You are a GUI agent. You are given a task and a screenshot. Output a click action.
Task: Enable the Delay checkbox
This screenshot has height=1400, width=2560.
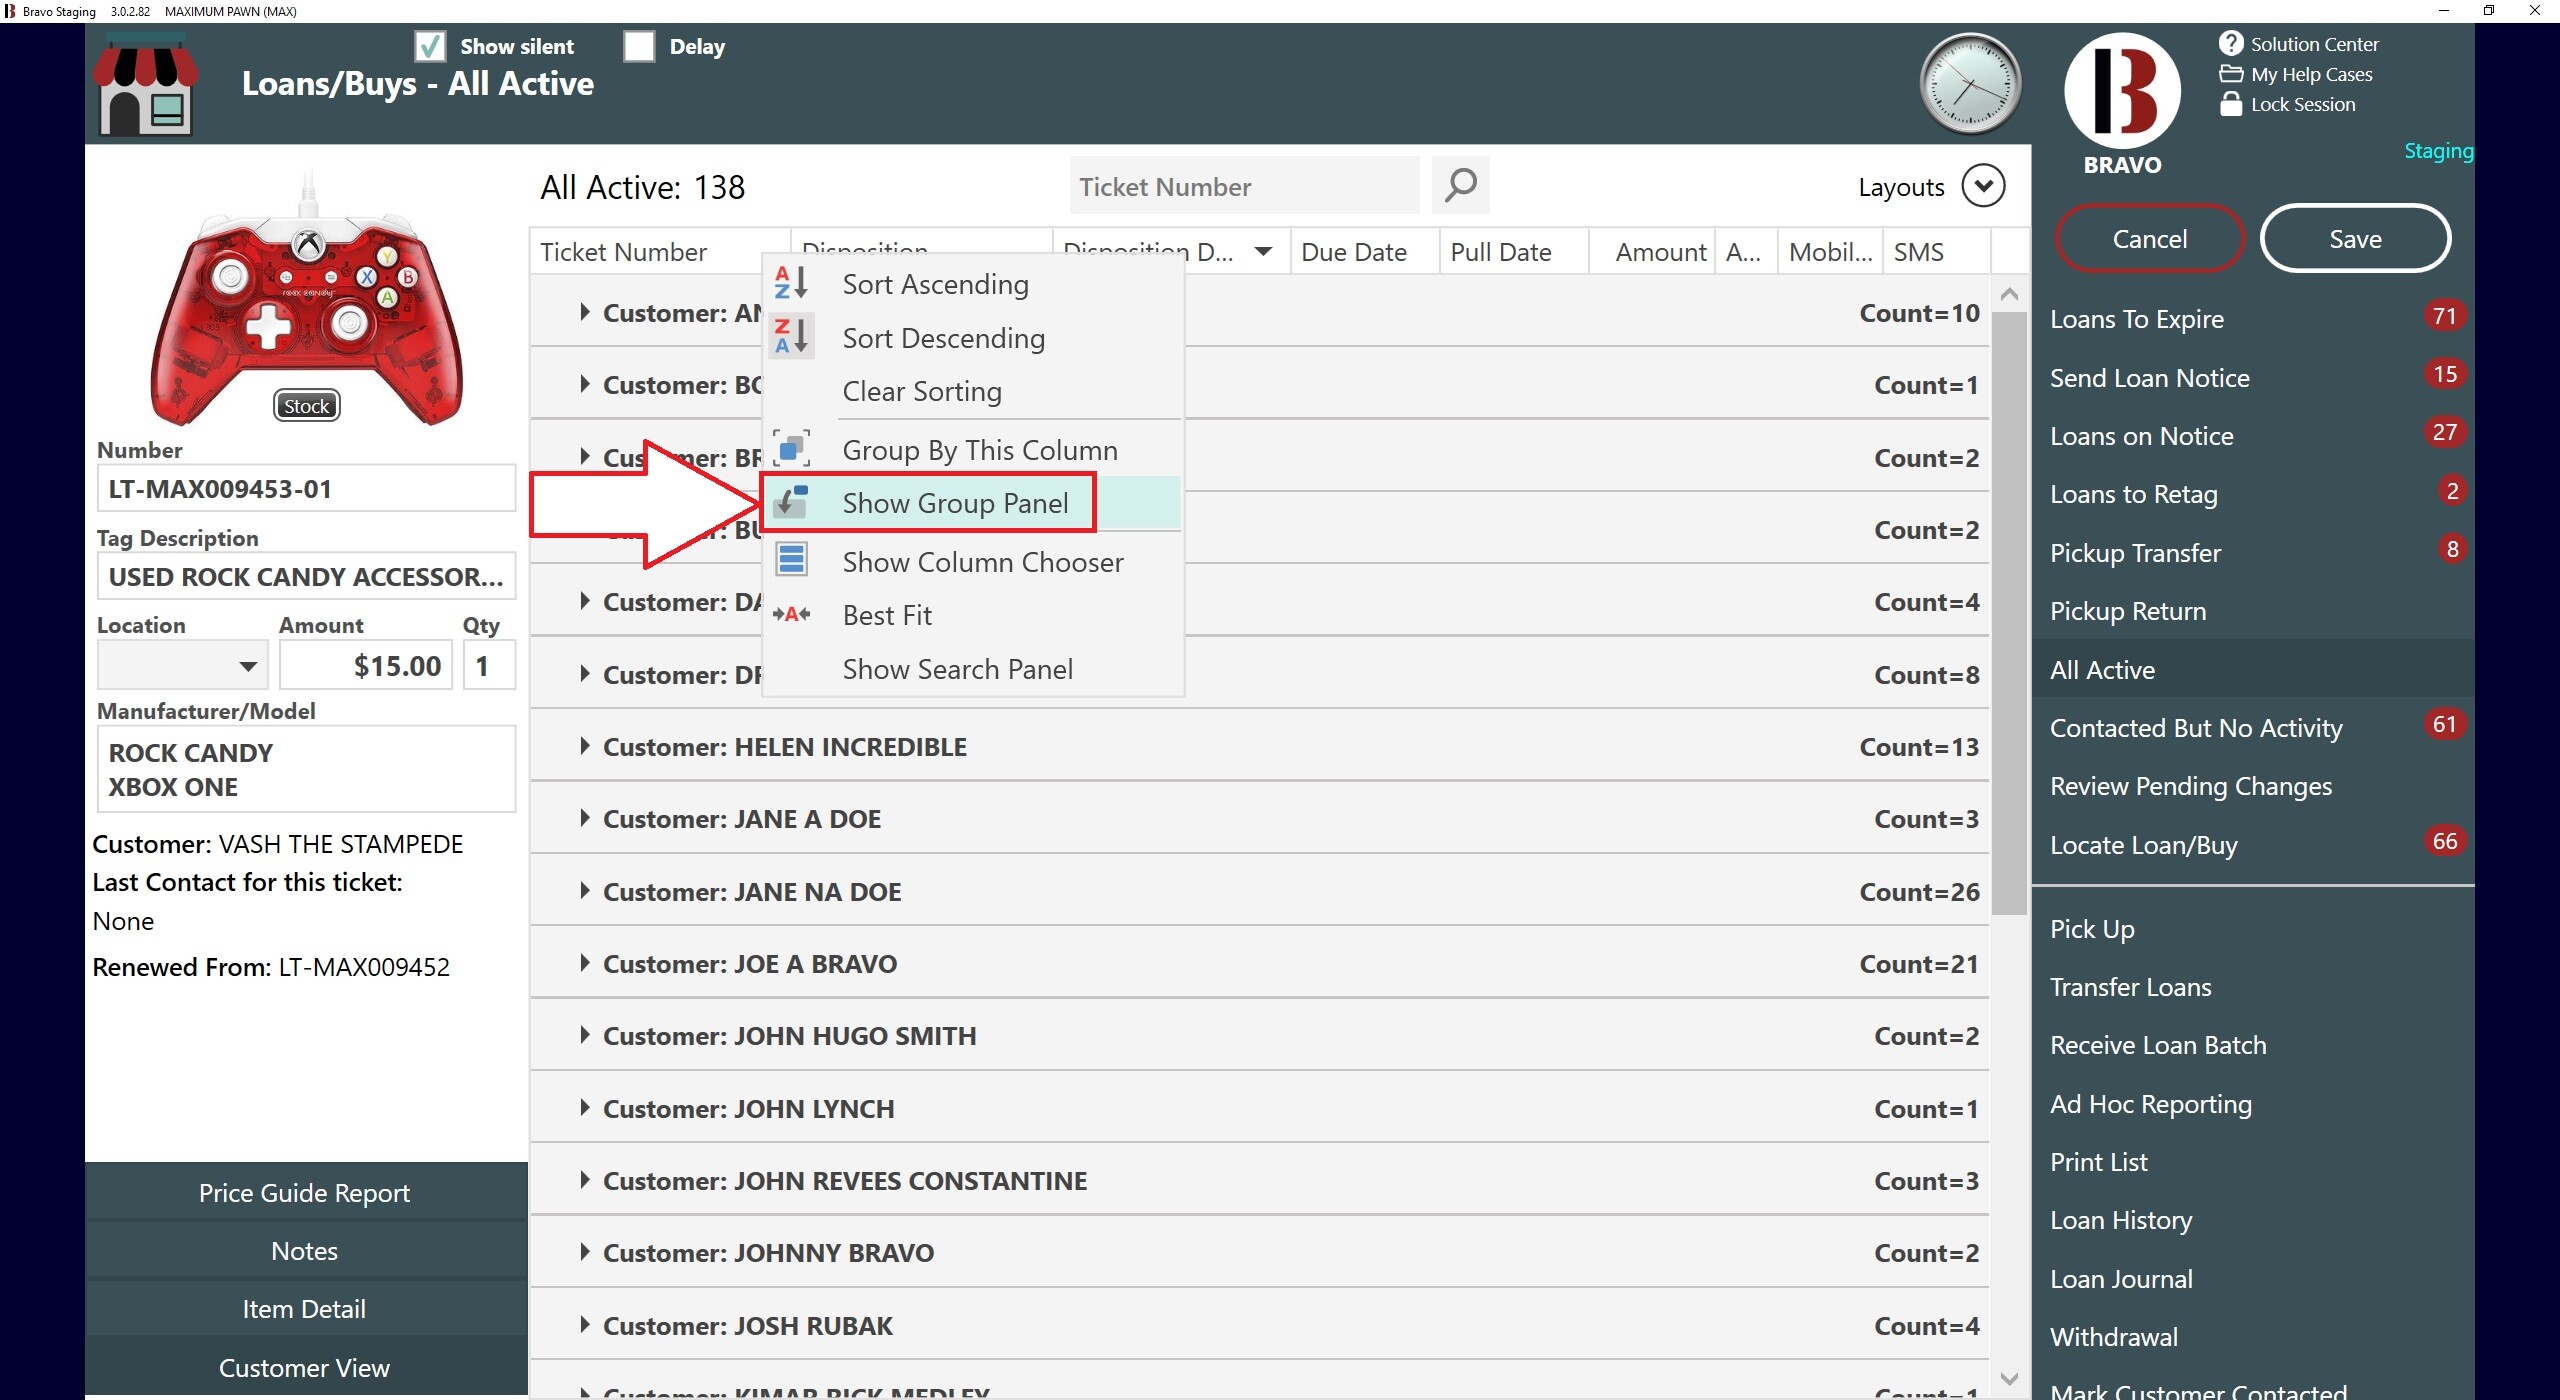[x=639, y=47]
